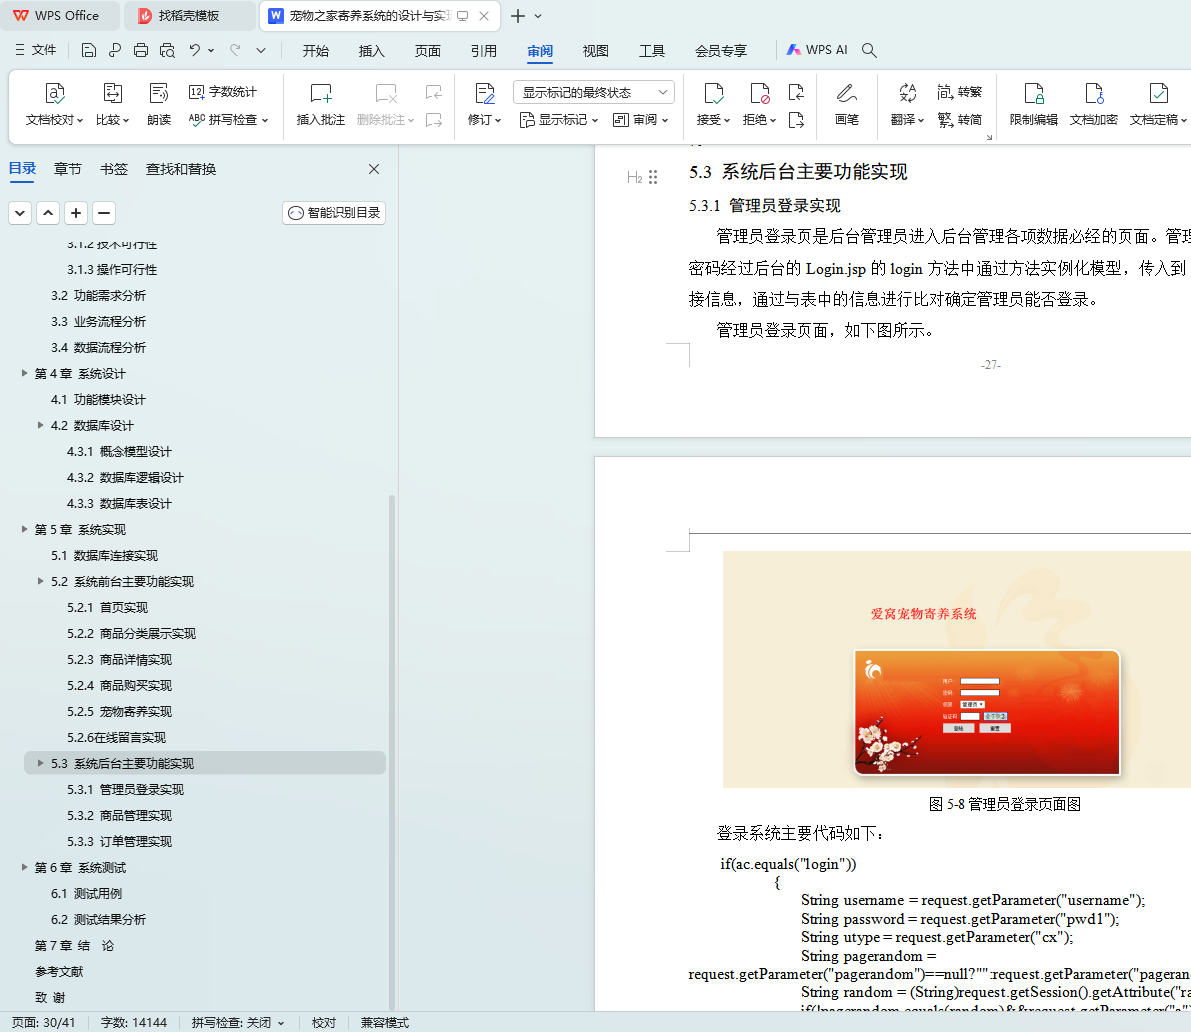Toggle the 4.2 数据库设计 expander arrow

coord(40,424)
